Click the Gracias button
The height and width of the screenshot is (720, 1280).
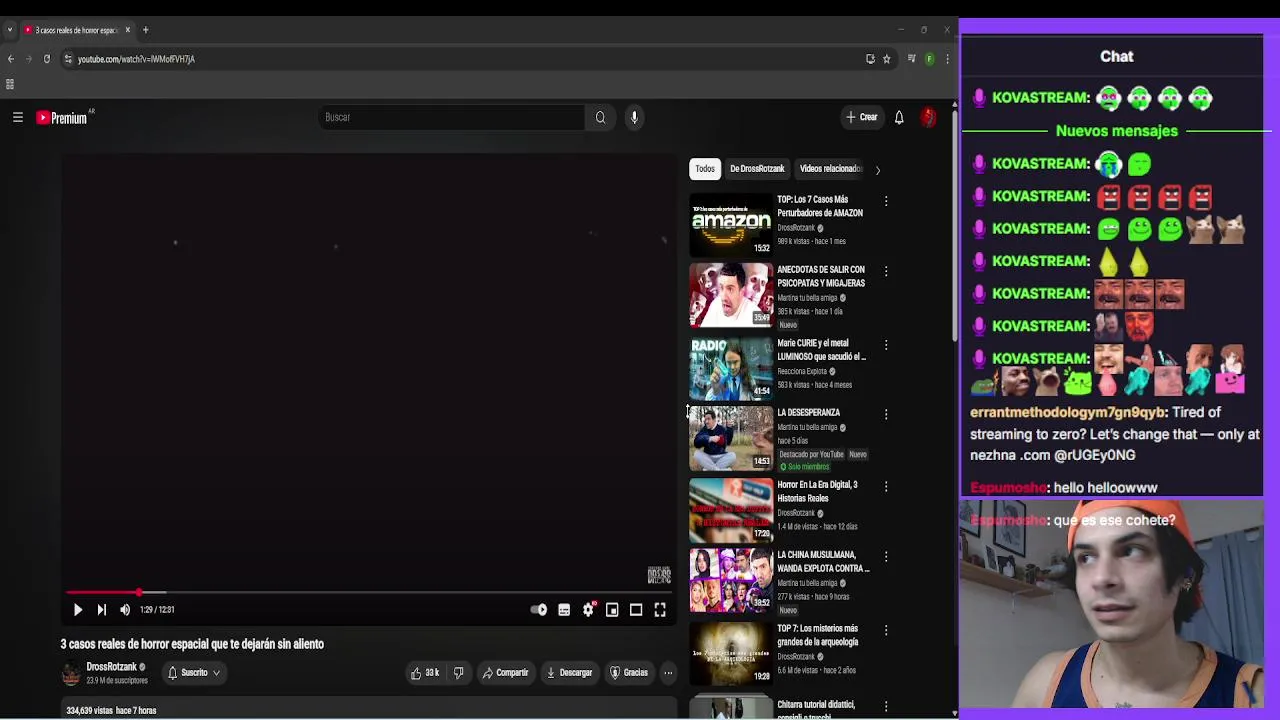[629, 673]
